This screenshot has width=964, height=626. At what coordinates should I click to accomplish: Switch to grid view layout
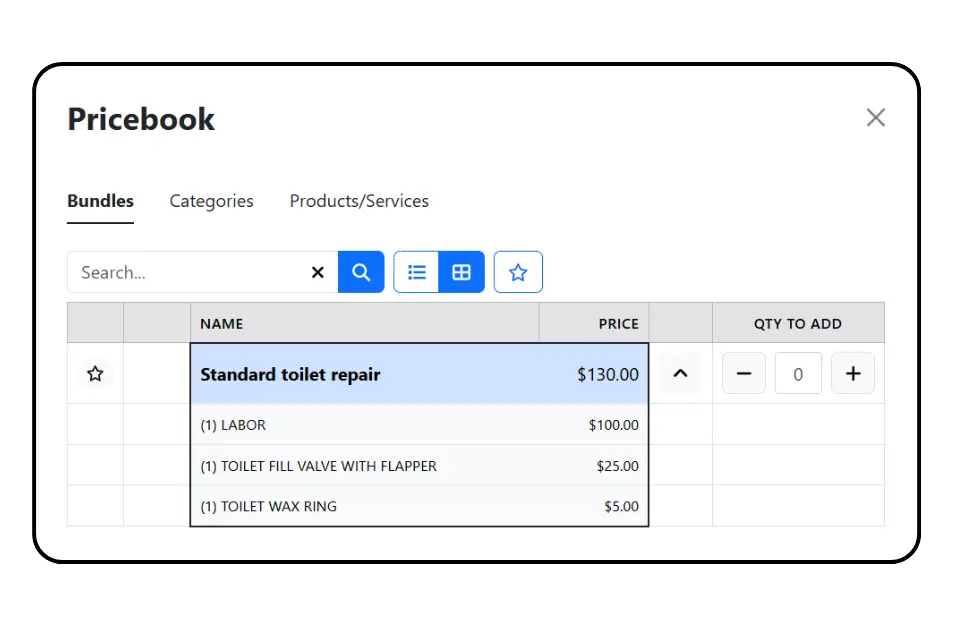point(461,271)
